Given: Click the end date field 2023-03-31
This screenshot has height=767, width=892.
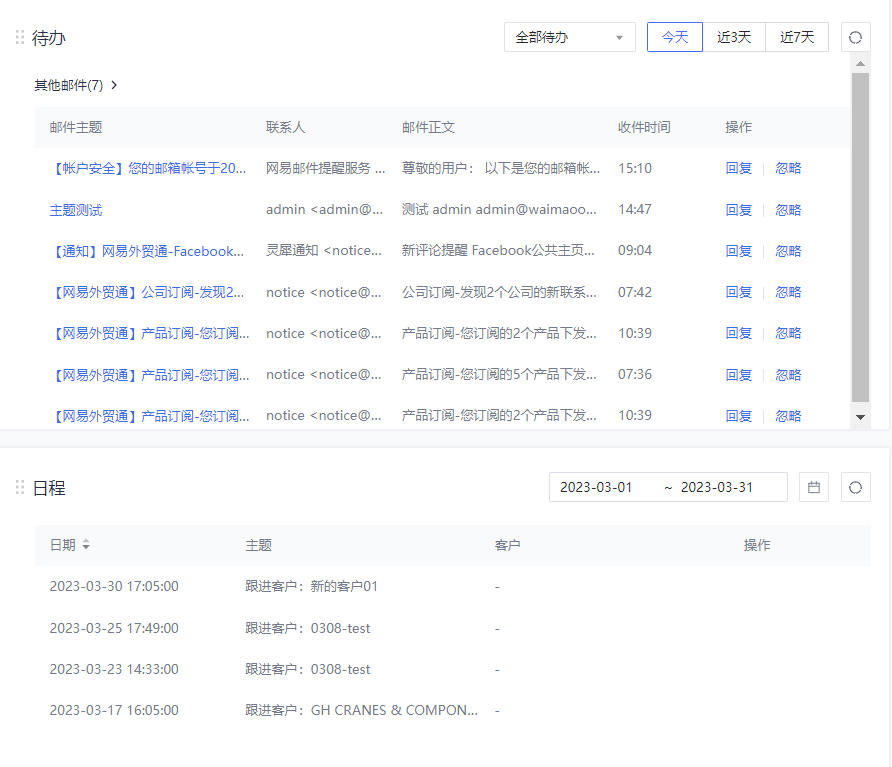Looking at the screenshot, I should (716, 488).
